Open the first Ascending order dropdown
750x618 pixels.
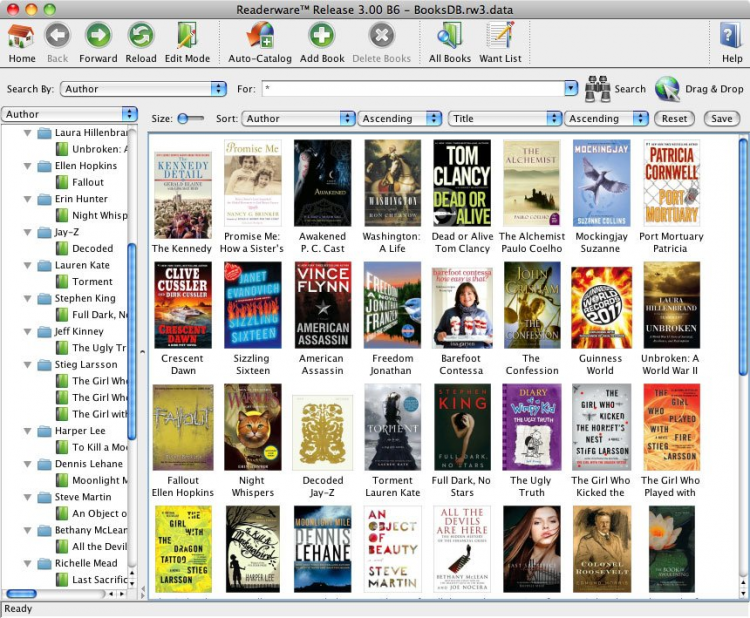click(400, 119)
